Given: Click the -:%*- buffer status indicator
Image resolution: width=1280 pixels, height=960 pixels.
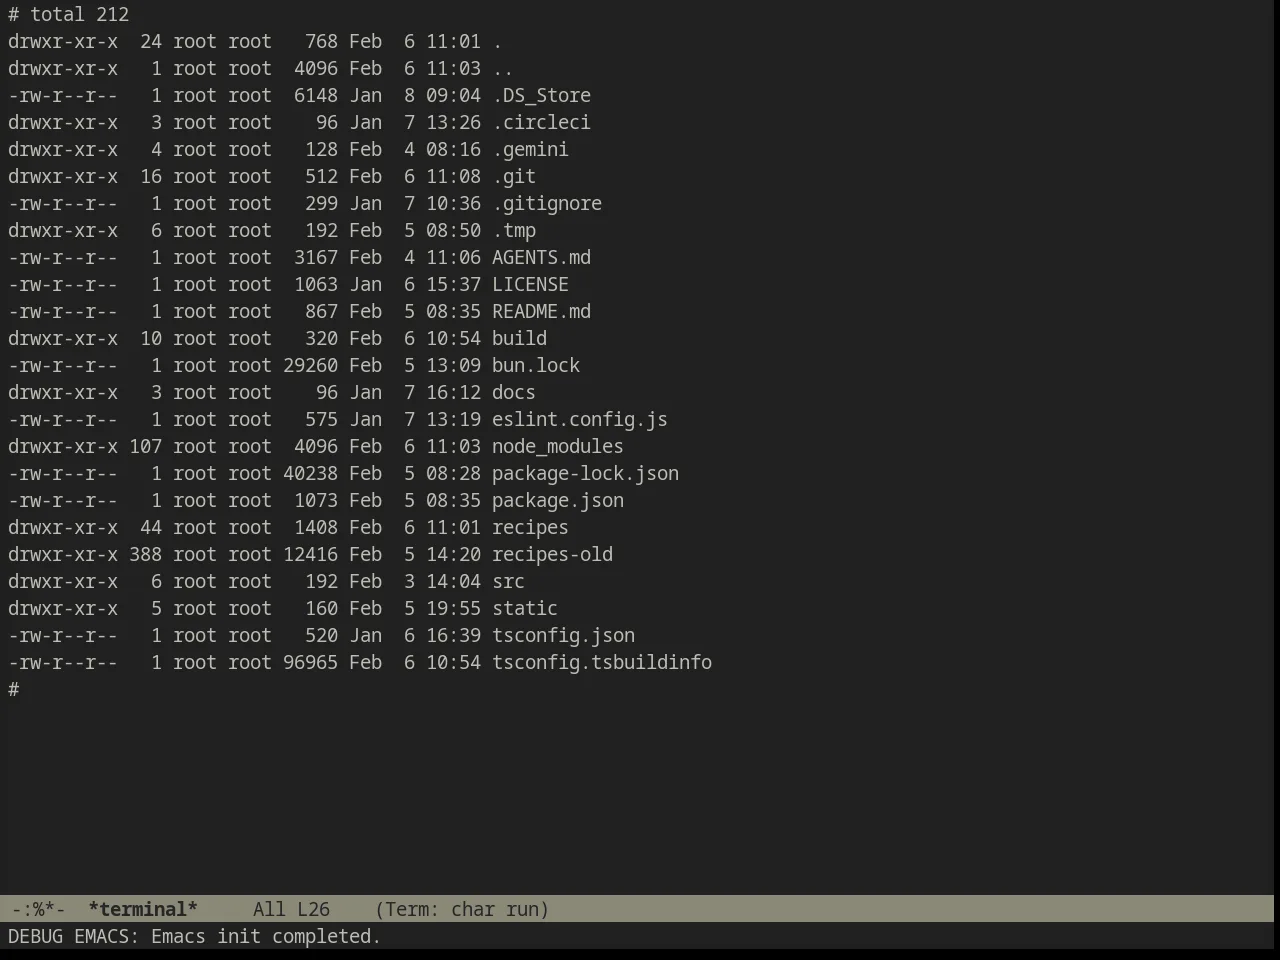Looking at the screenshot, I should [x=38, y=909].
